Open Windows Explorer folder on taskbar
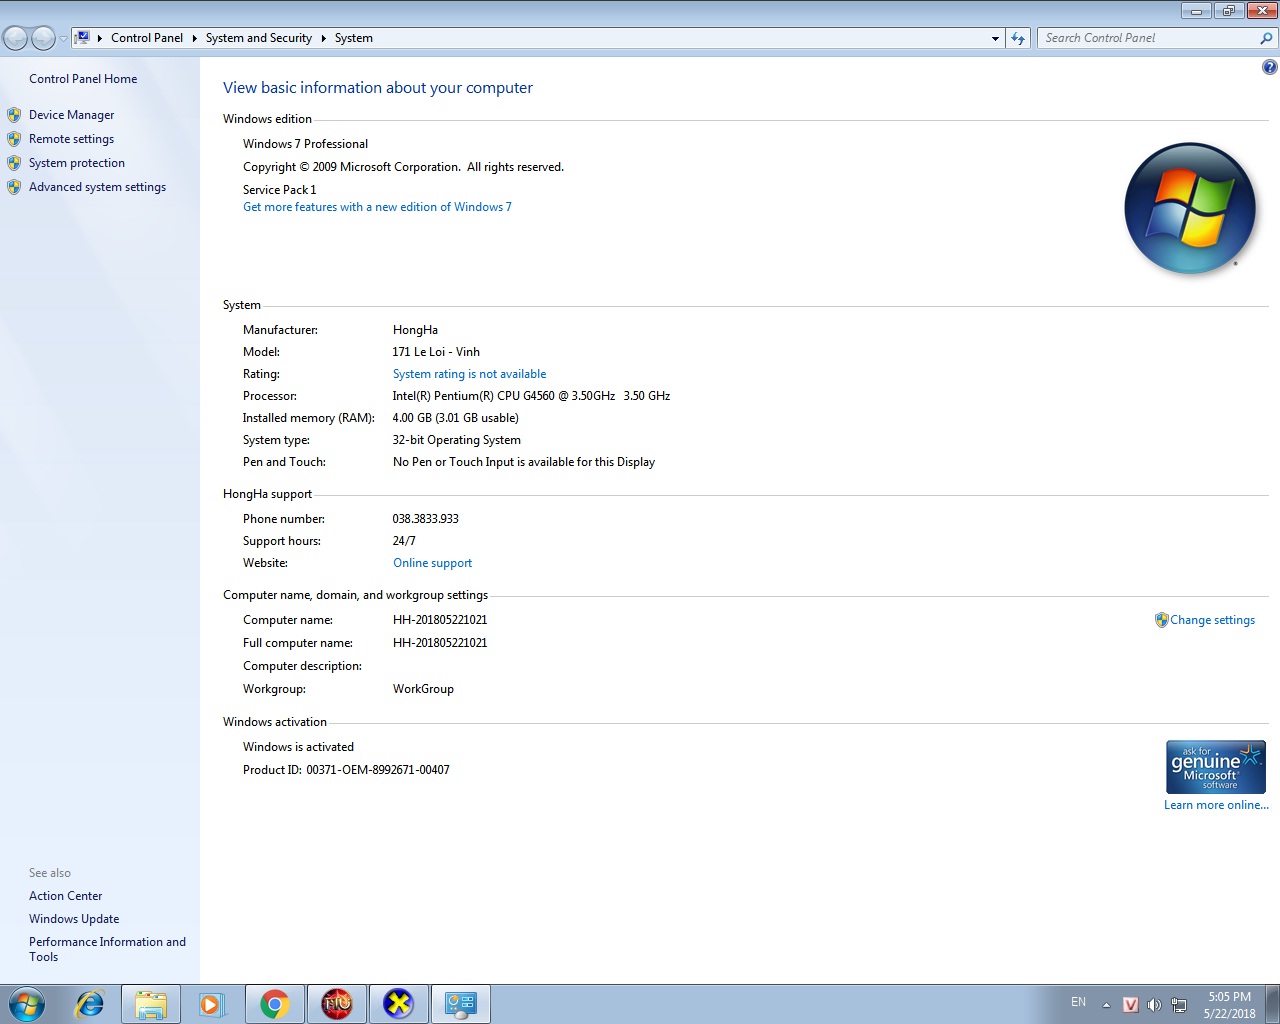 click(151, 1003)
